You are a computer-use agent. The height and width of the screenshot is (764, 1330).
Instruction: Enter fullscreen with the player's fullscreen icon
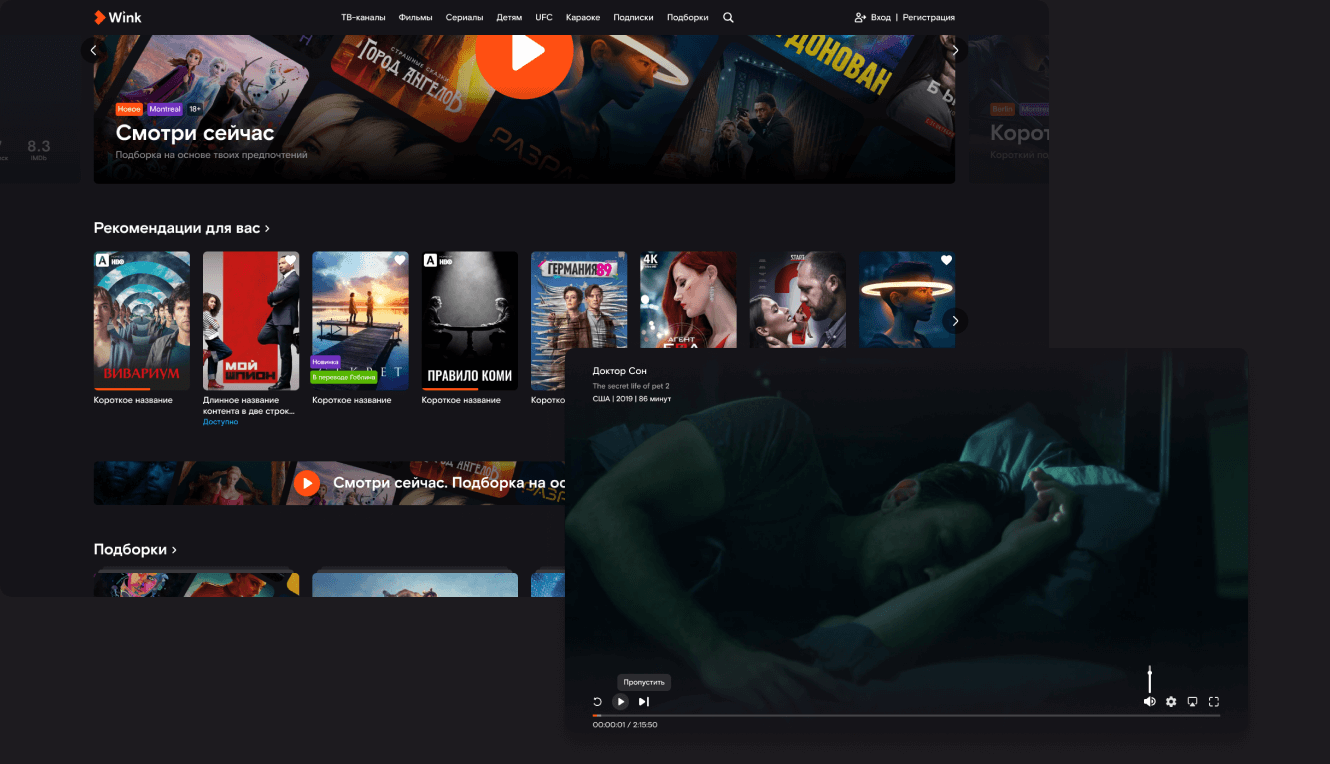click(1214, 702)
